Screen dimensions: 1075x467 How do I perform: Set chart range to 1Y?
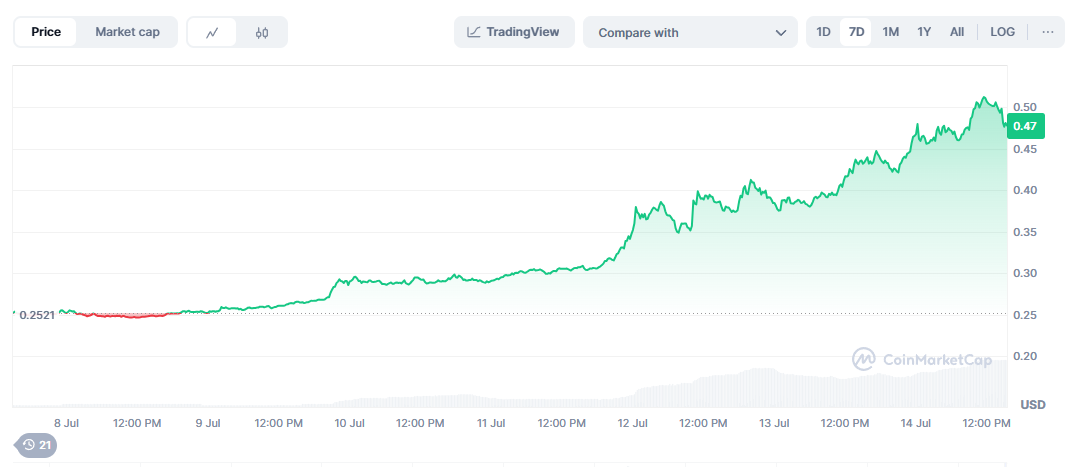[924, 32]
